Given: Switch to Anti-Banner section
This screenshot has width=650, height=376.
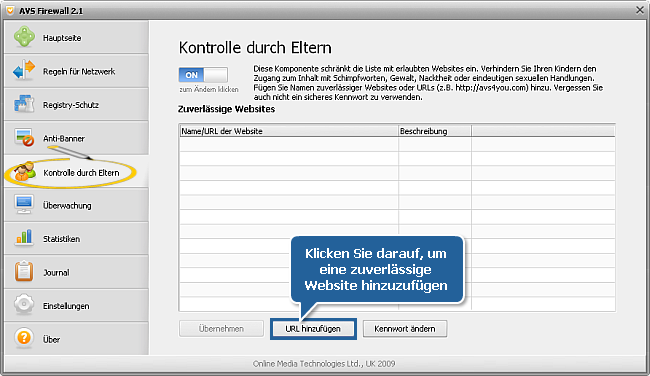Looking at the screenshot, I should (x=76, y=138).
